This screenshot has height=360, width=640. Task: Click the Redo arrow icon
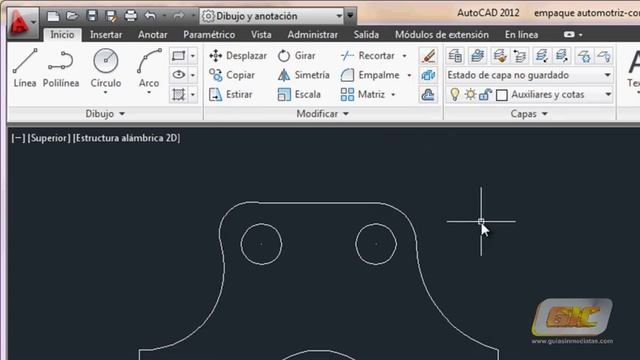pyautogui.click(x=179, y=16)
